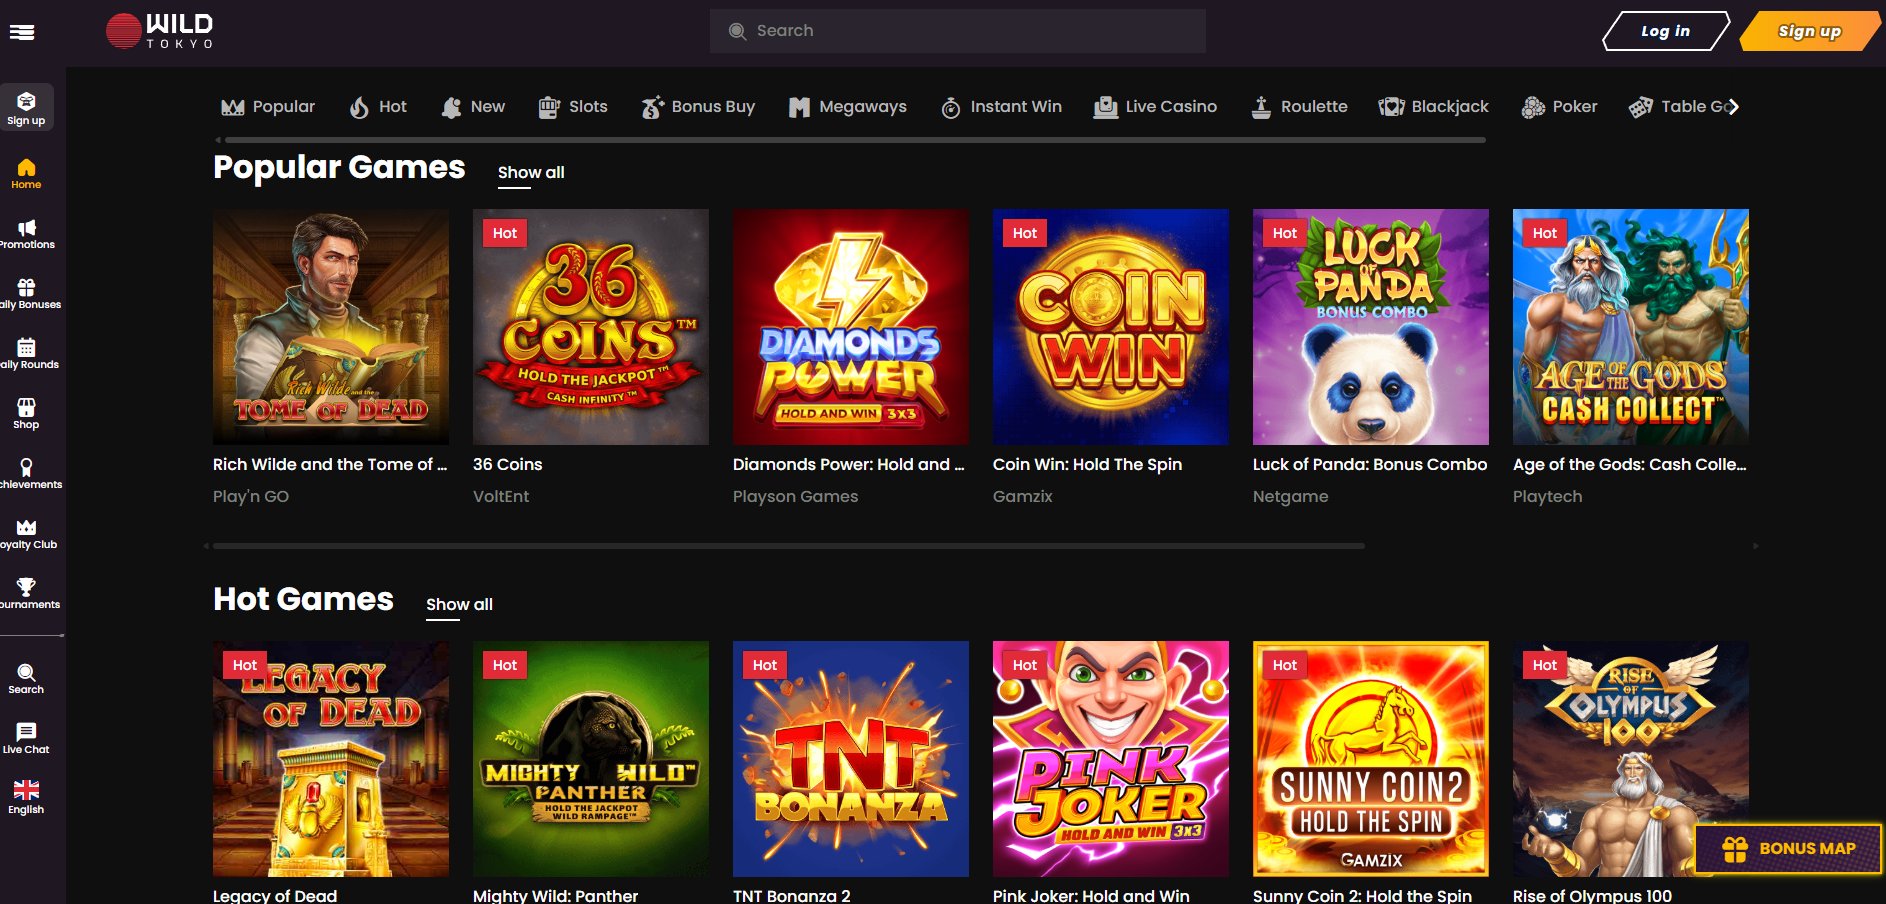Go to Home in the sidebar
The width and height of the screenshot is (1886, 904).
26,174
